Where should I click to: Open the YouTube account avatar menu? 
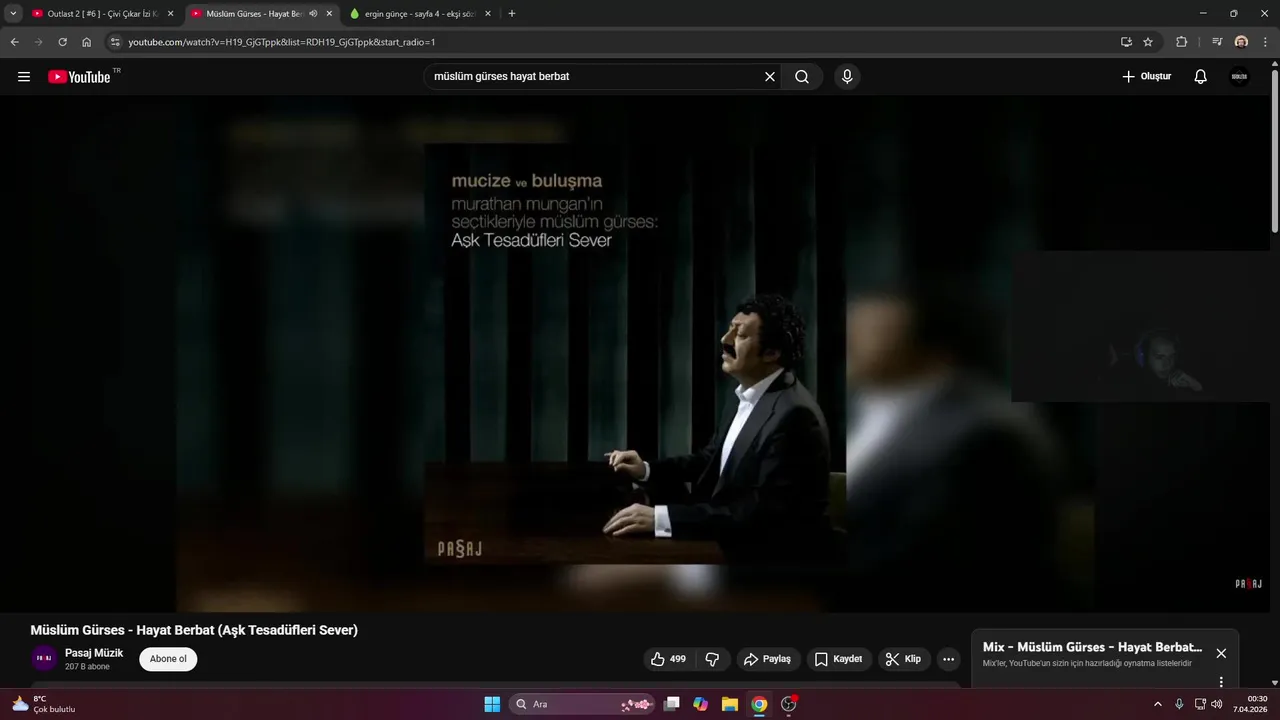pyautogui.click(x=1240, y=77)
